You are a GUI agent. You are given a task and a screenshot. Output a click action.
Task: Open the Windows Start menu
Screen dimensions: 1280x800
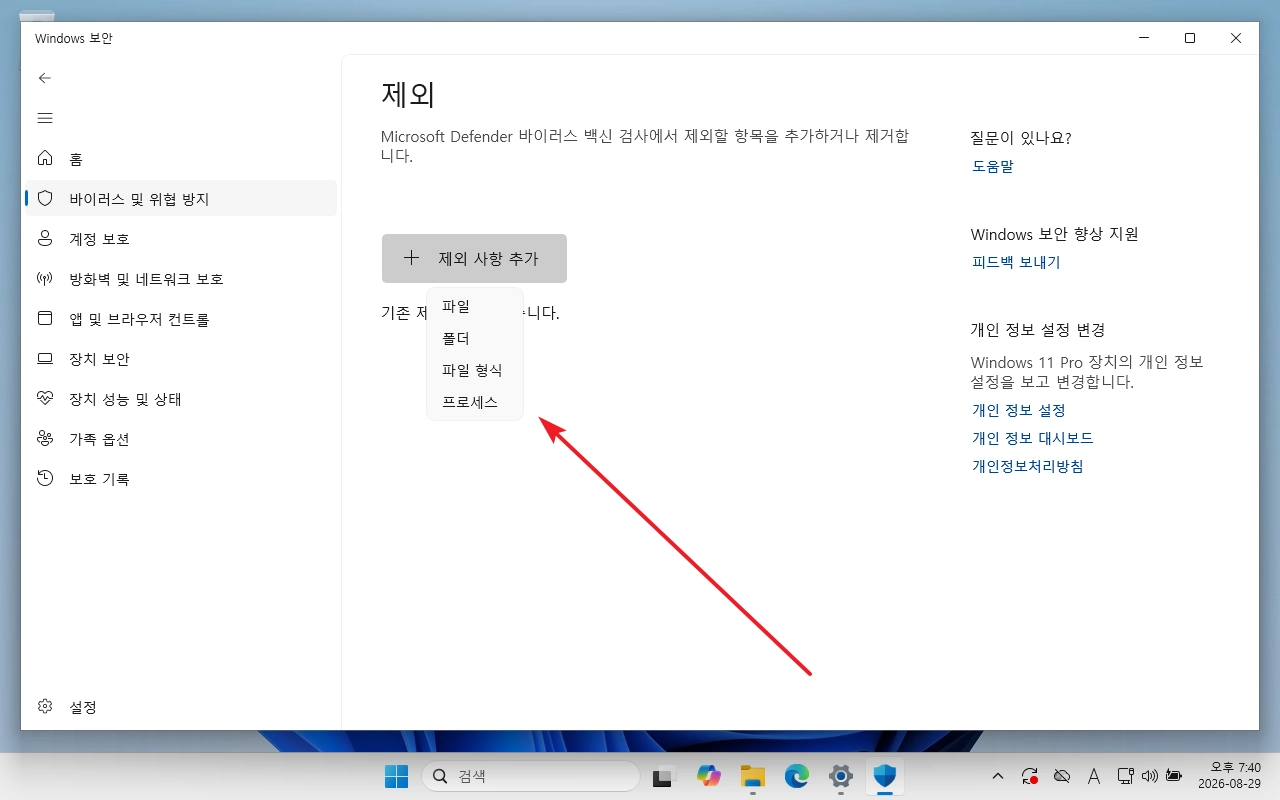coord(397,776)
